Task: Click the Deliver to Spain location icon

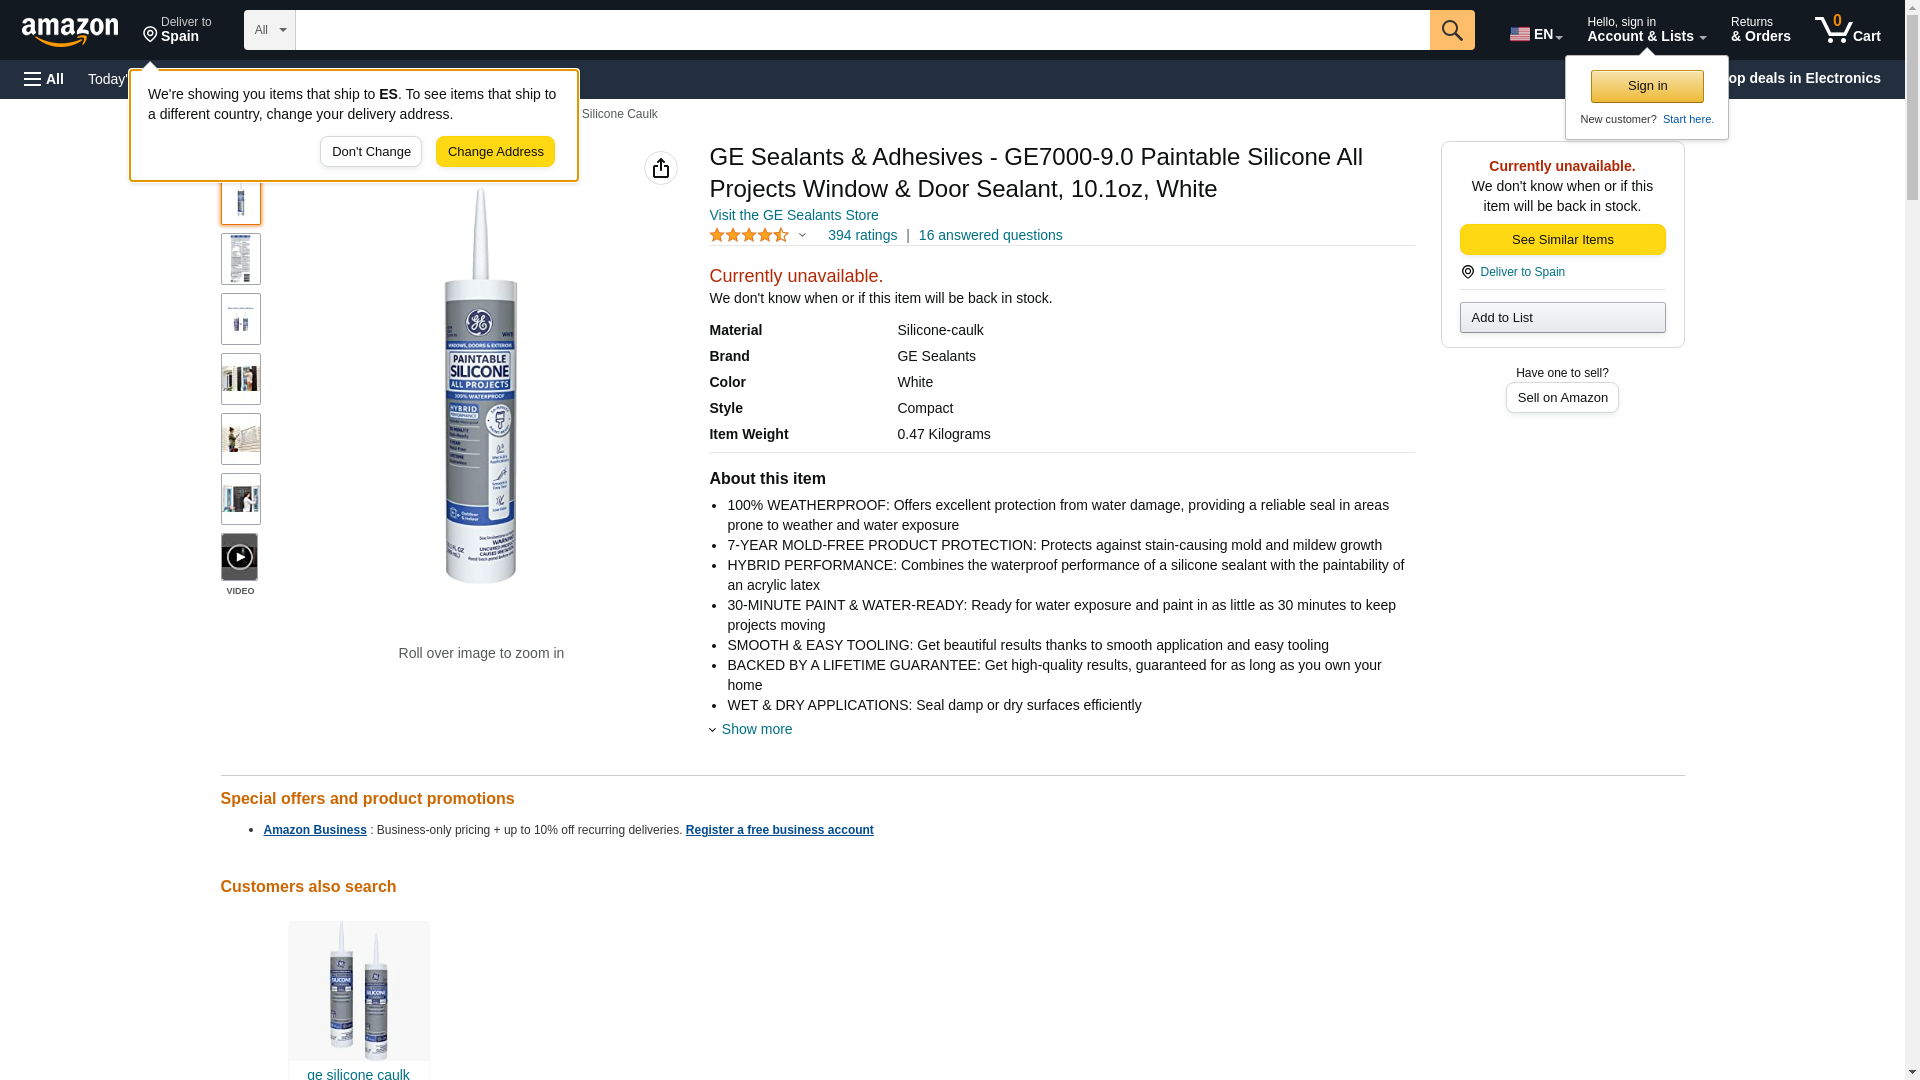Action: tap(1467, 272)
